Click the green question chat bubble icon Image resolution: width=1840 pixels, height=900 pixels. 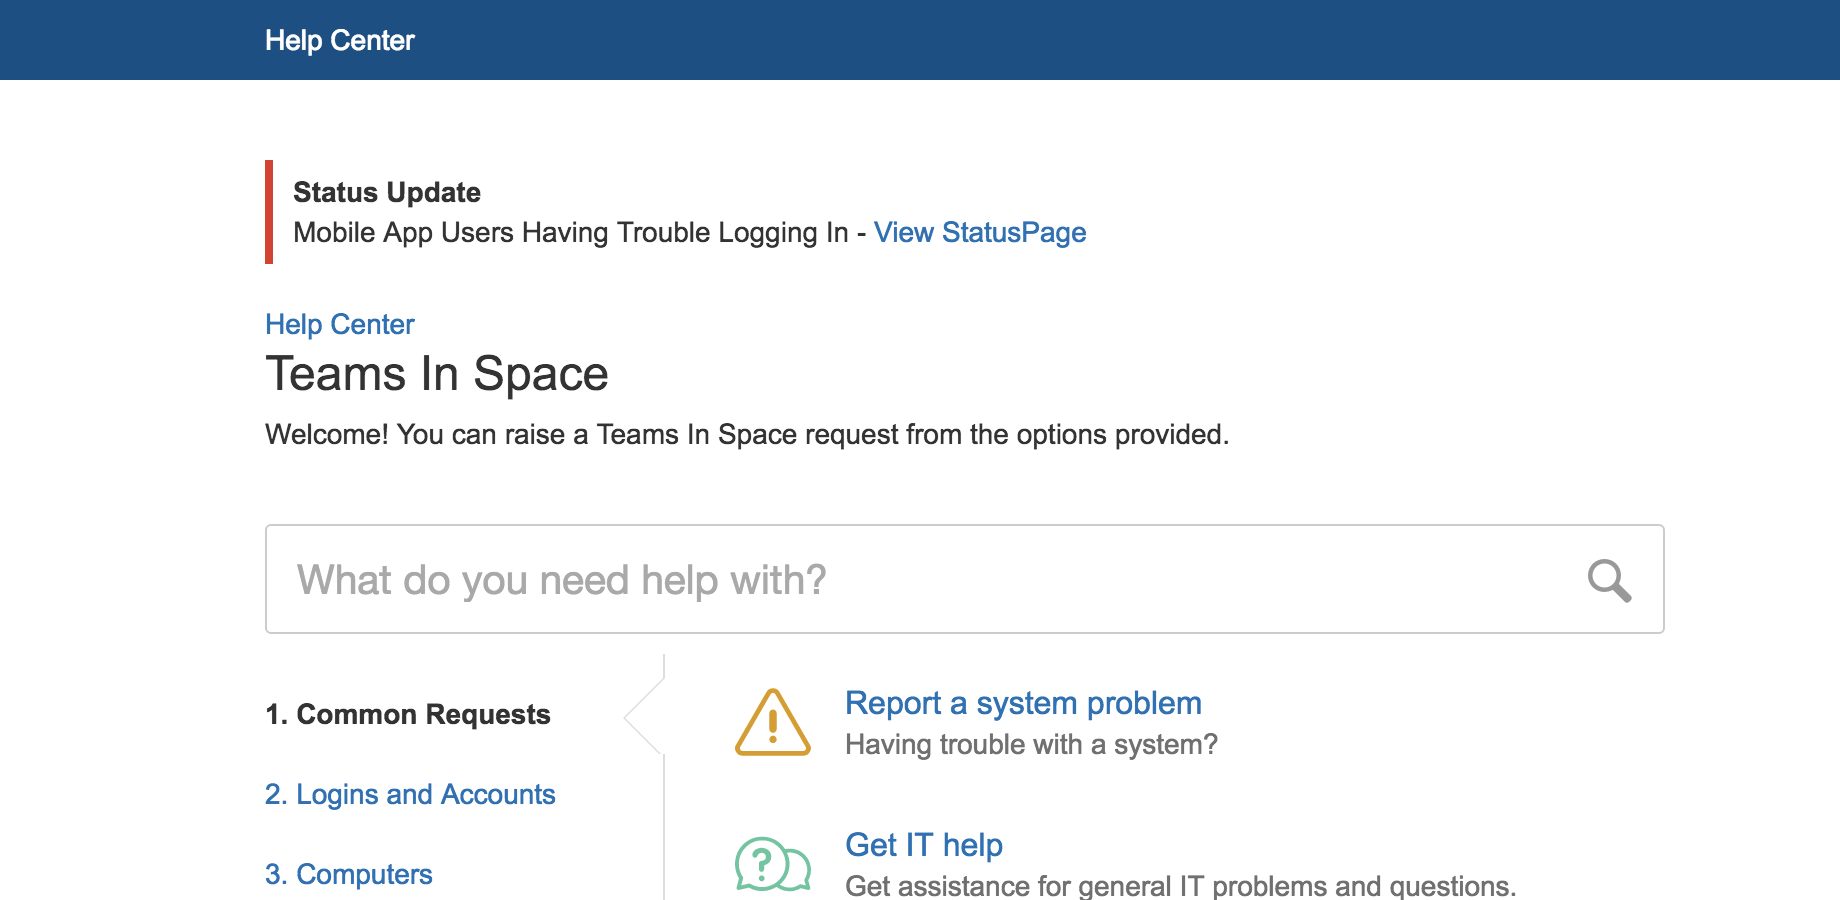coord(772,864)
